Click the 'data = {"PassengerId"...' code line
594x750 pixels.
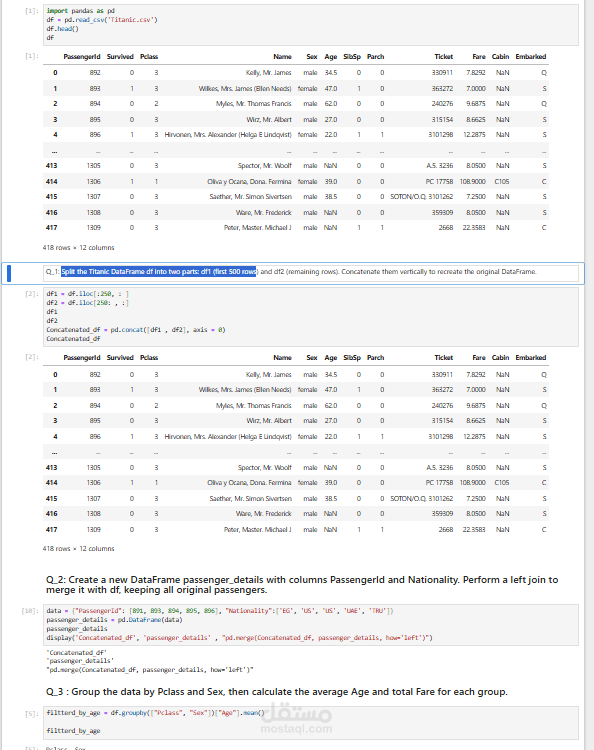tap(220, 611)
